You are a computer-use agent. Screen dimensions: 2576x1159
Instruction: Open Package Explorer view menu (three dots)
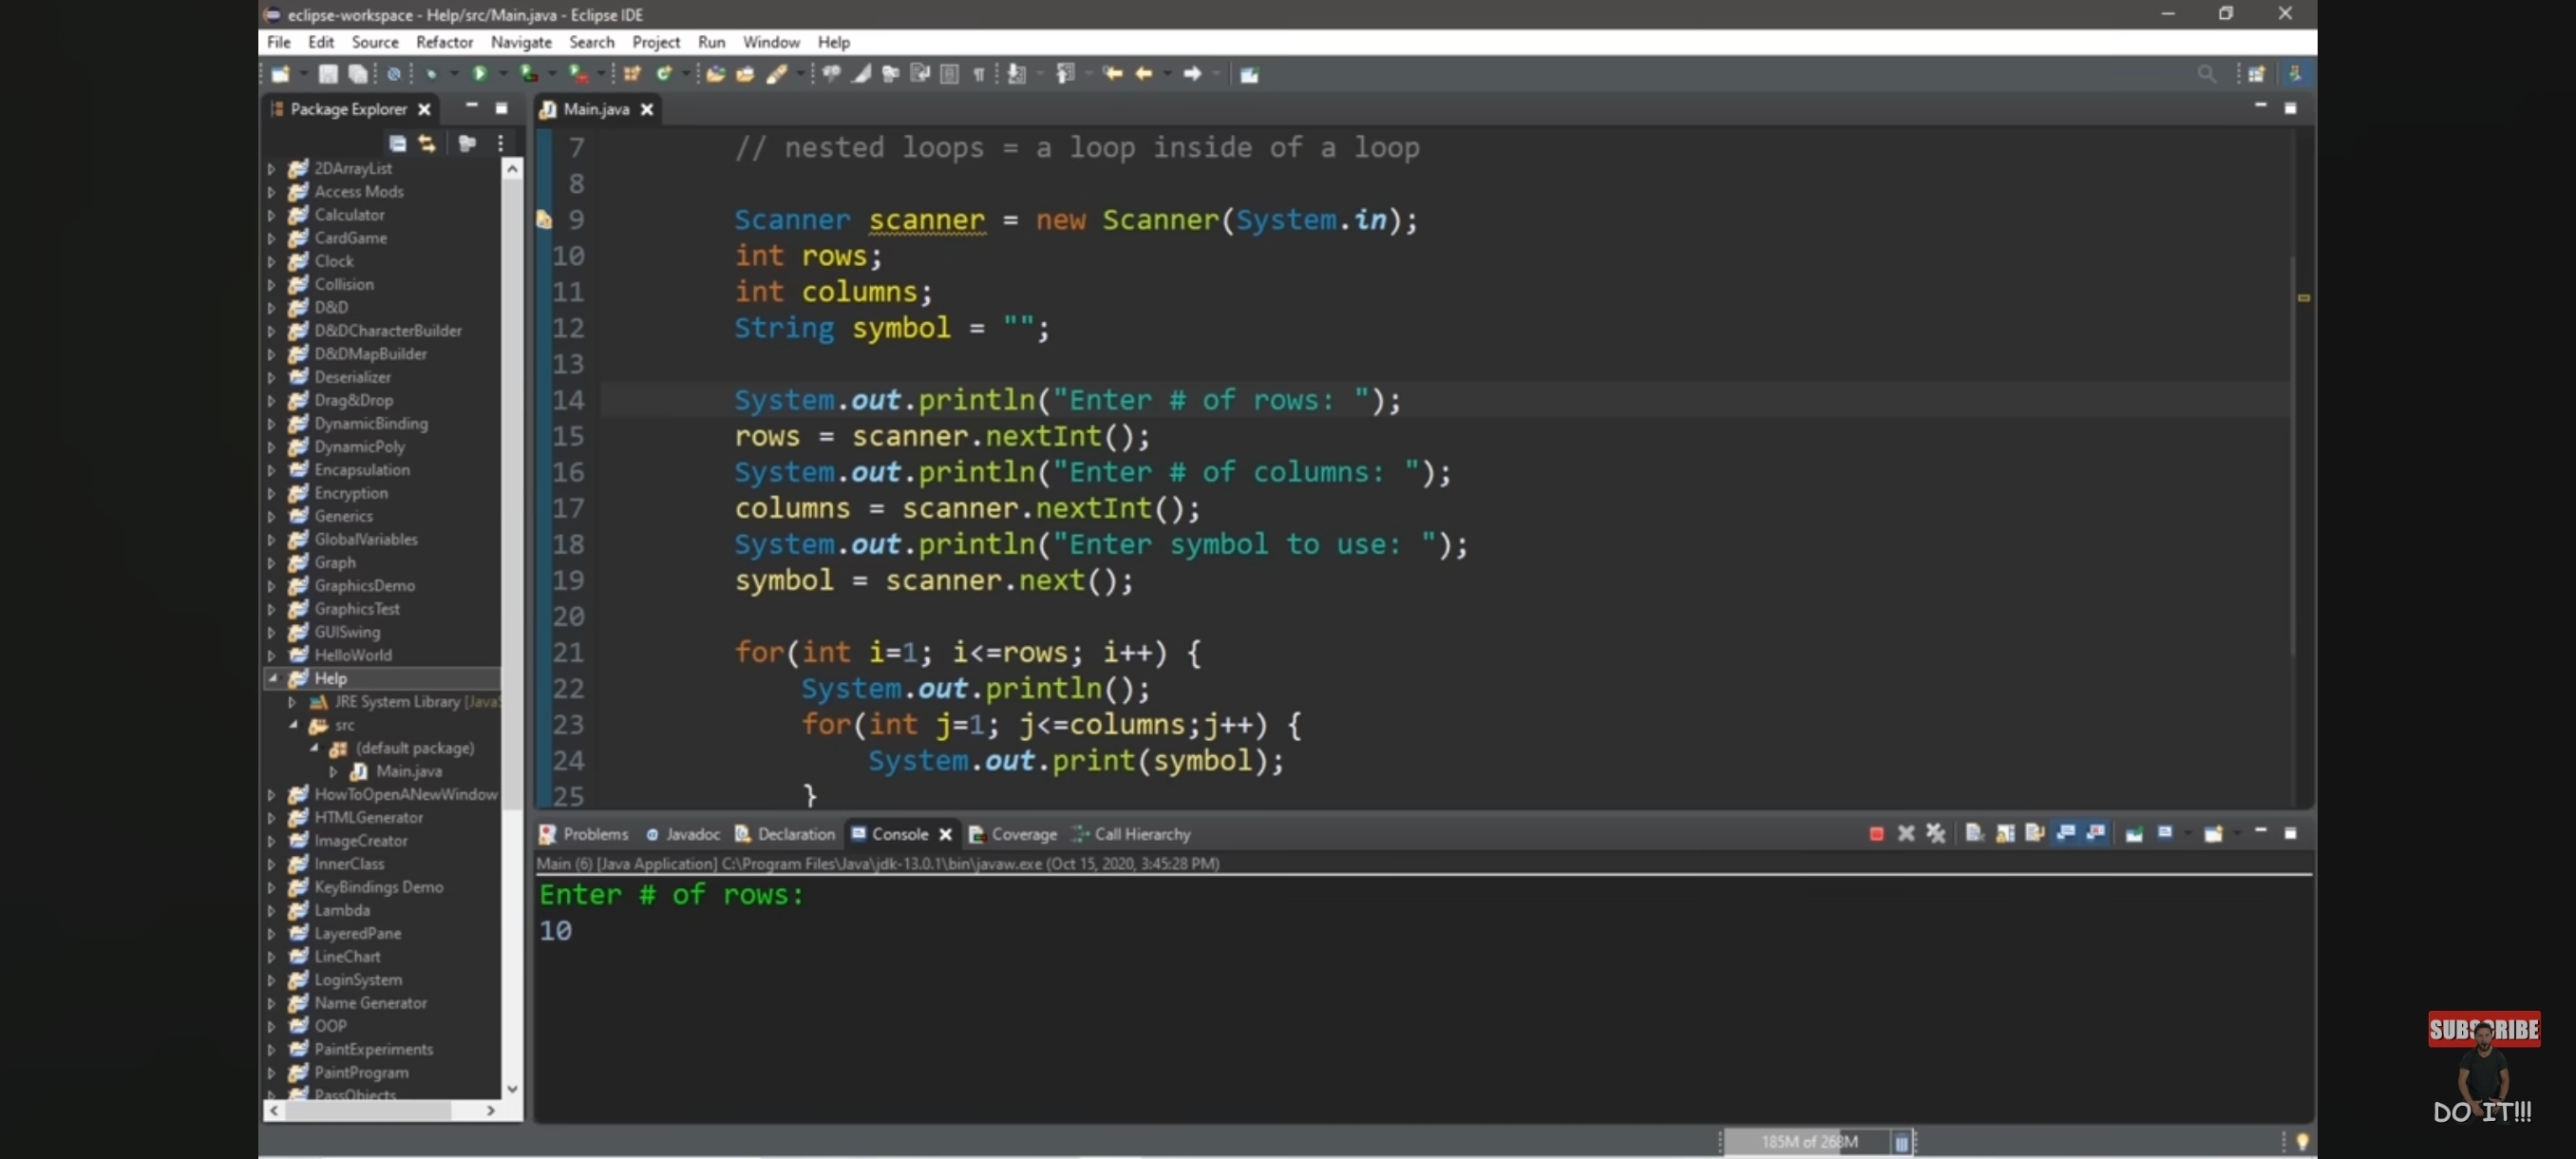(501, 144)
